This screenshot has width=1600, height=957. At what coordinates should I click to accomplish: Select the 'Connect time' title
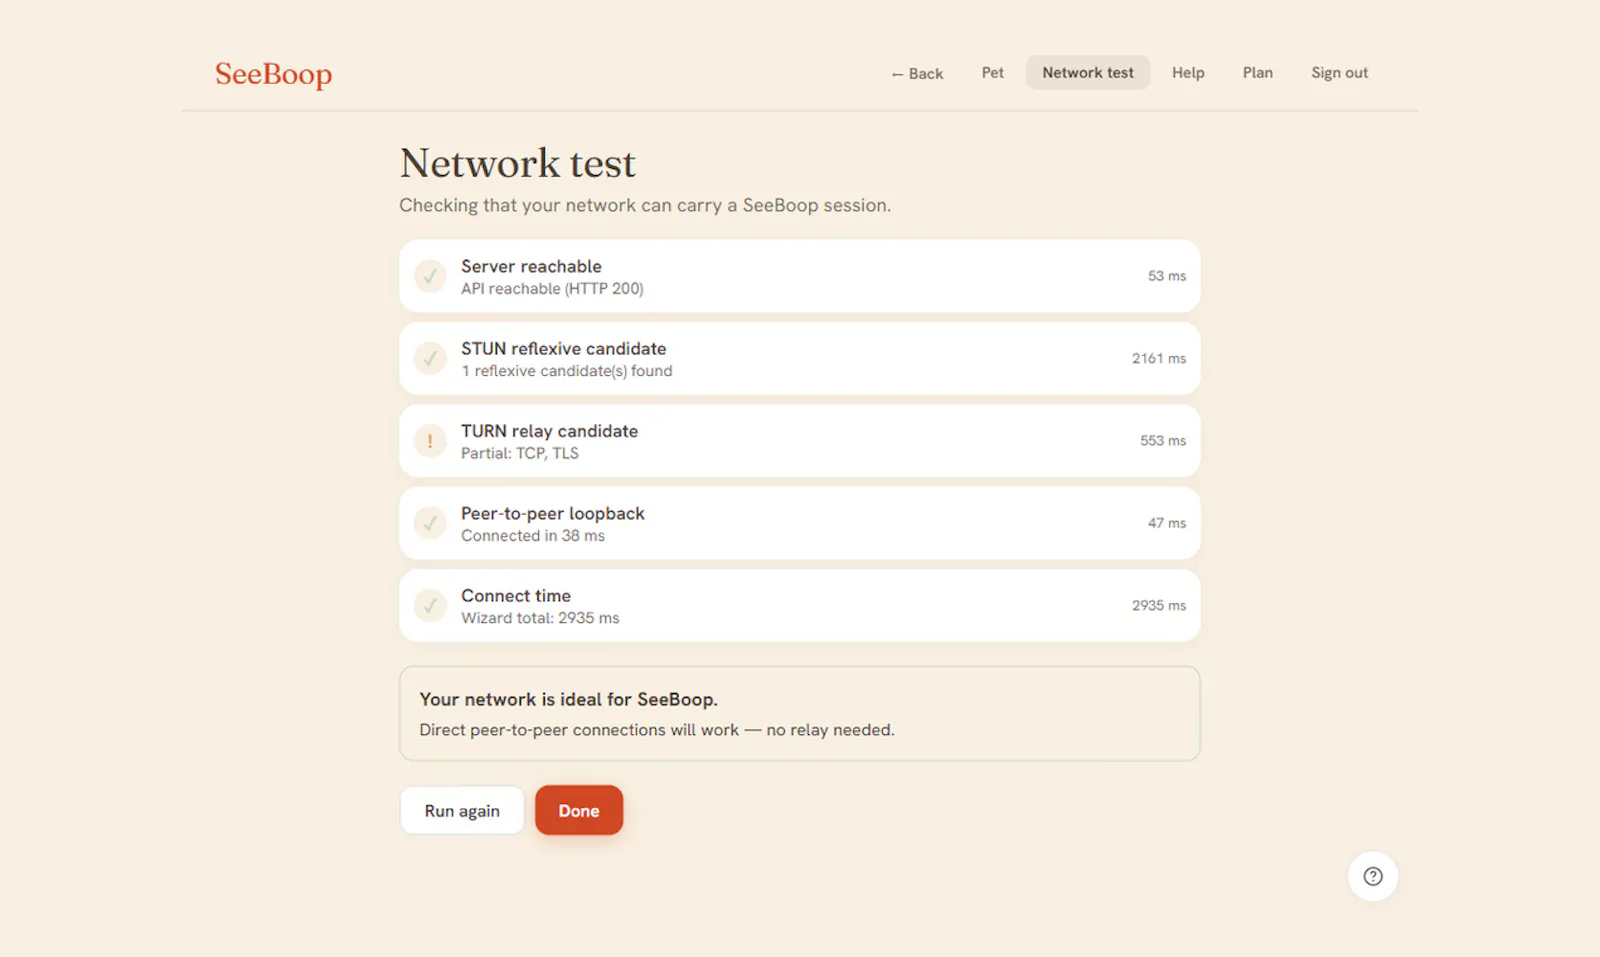pyautogui.click(x=515, y=596)
